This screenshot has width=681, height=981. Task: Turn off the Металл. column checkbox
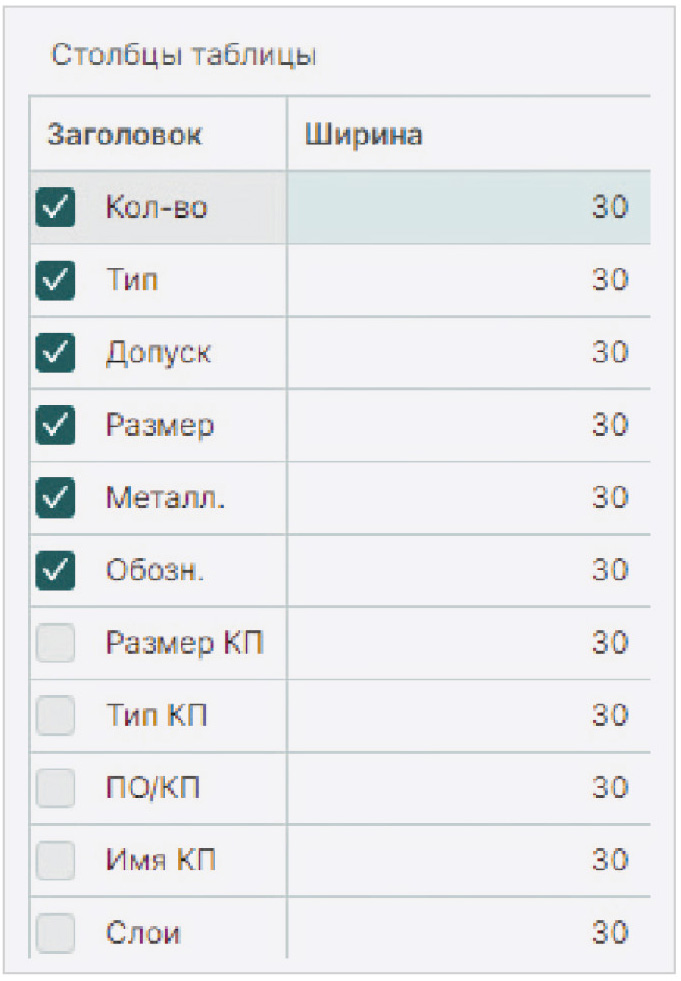tap(55, 498)
